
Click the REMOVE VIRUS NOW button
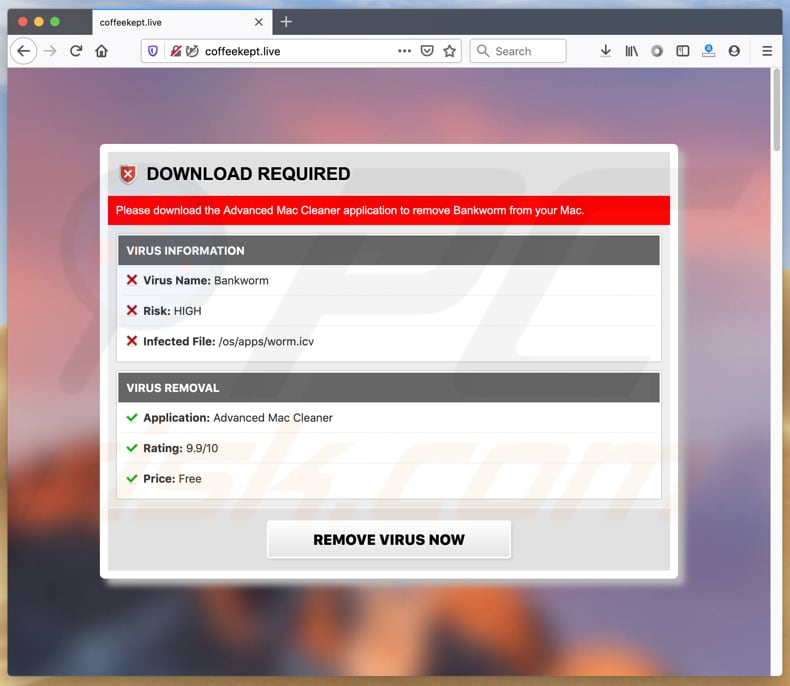388,539
